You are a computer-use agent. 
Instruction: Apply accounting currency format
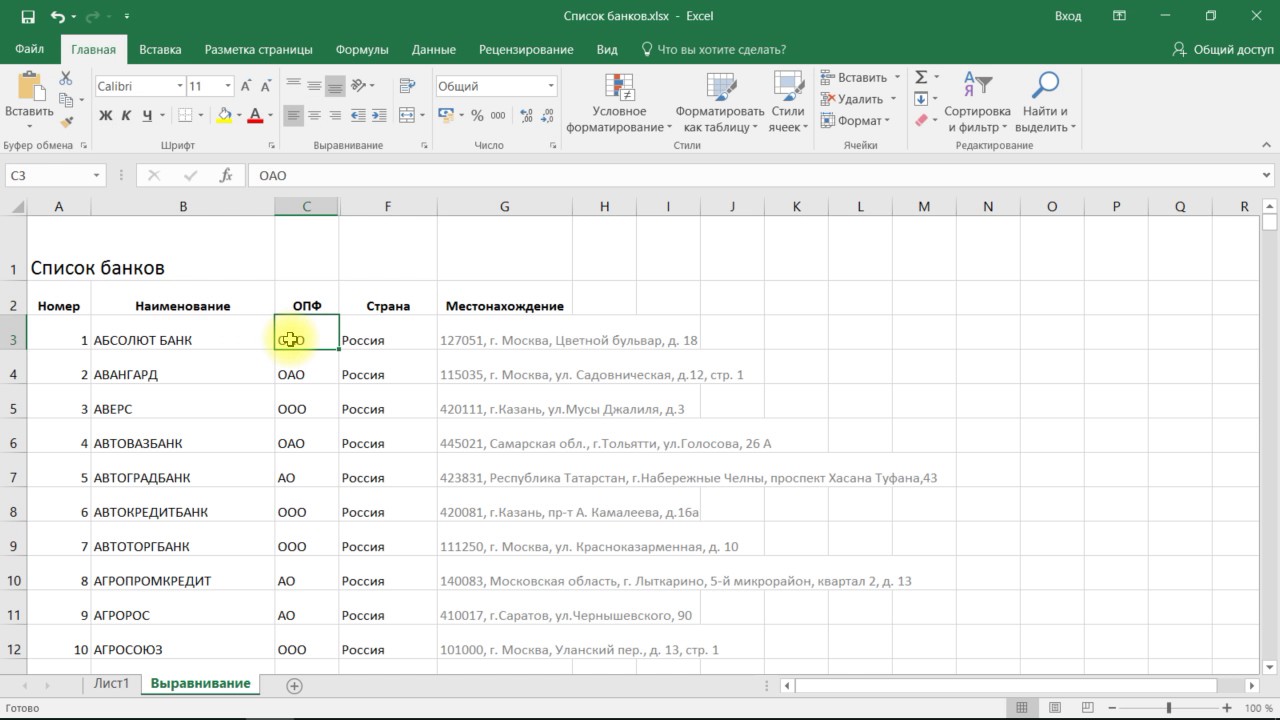pos(446,116)
